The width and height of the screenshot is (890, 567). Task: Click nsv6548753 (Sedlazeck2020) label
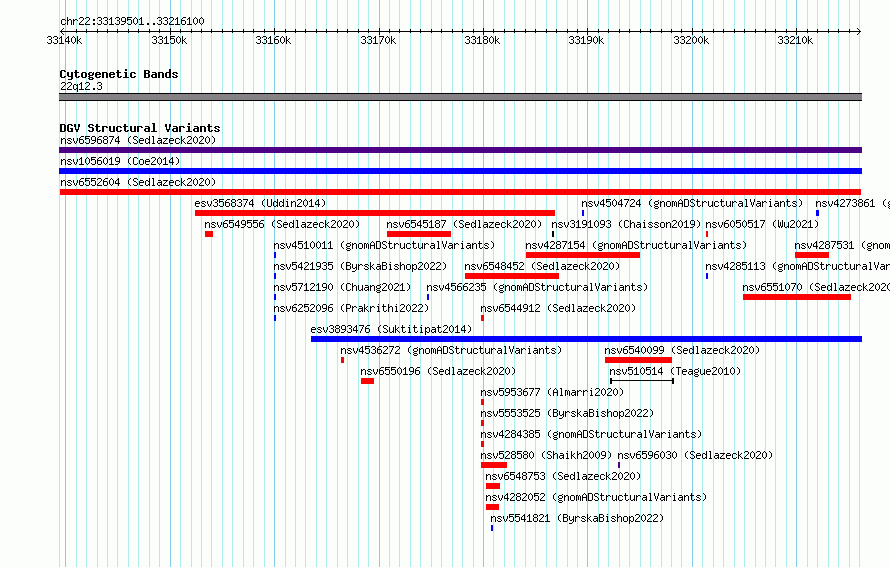coord(563,476)
